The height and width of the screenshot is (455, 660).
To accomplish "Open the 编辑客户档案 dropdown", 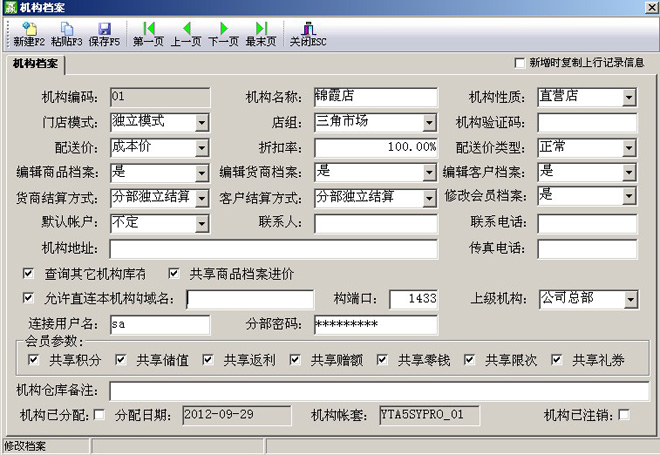I will click(x=628, y=173).
